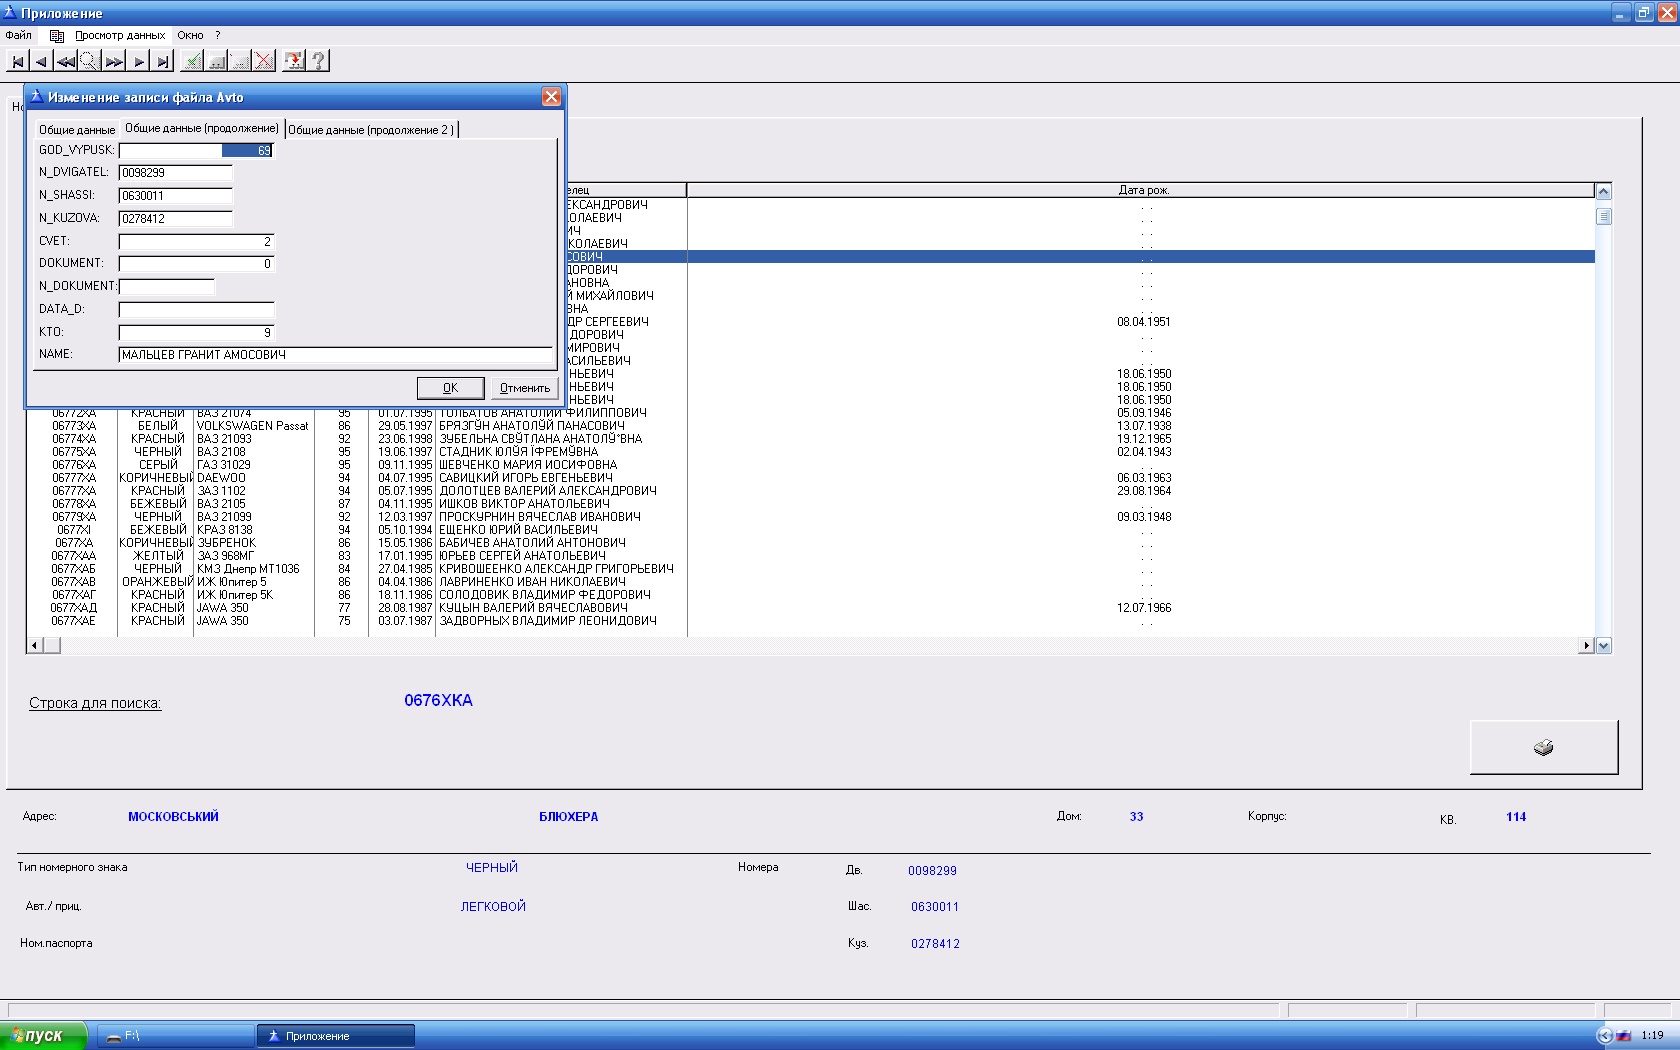
Task: Open the ? help menu
Action: (217, 35)
